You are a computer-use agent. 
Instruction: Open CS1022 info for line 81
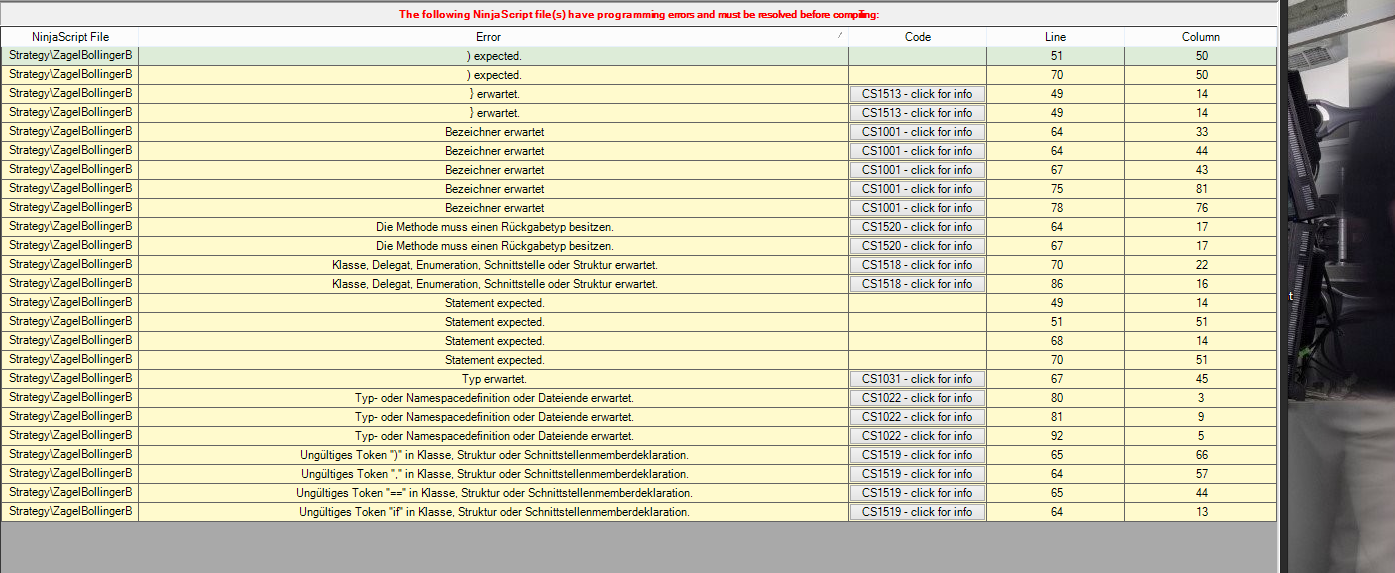coord(917,417)
